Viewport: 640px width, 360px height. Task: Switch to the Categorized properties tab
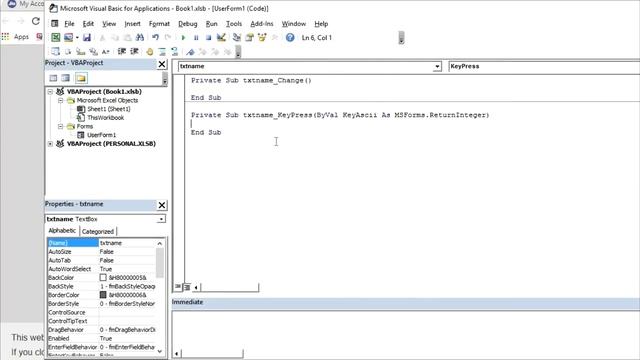pos(98,231)
